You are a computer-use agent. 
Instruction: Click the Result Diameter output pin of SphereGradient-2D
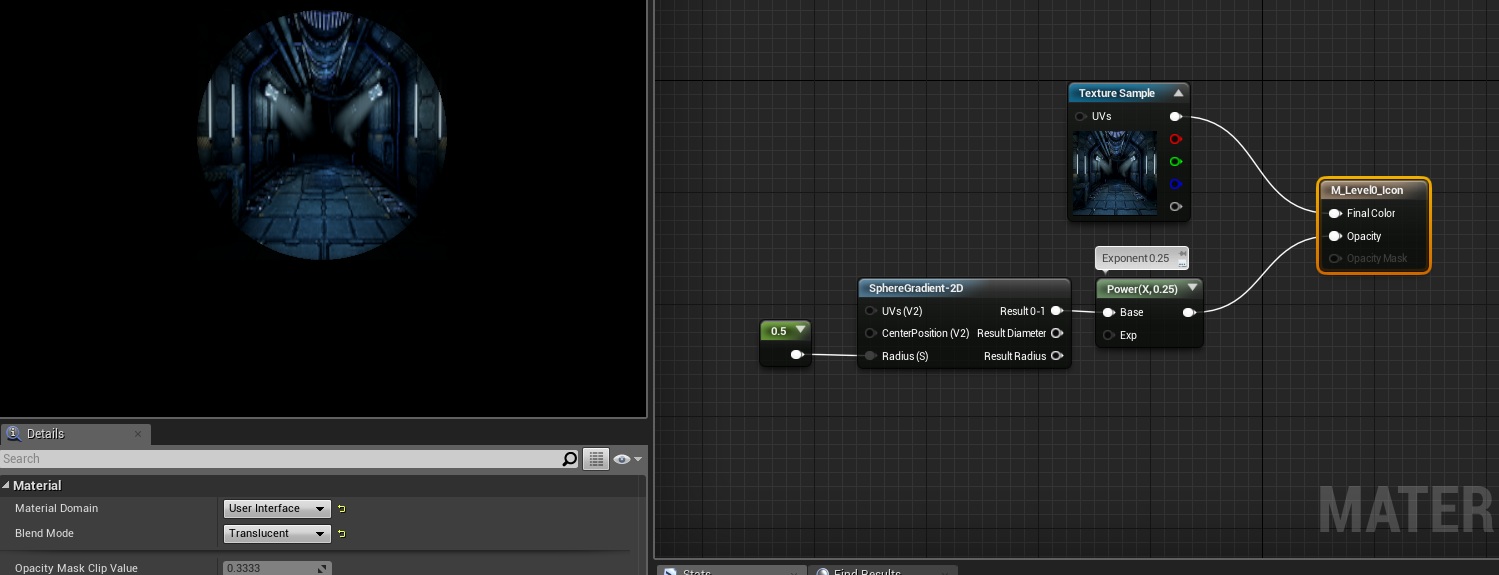tap(1057, 333)
